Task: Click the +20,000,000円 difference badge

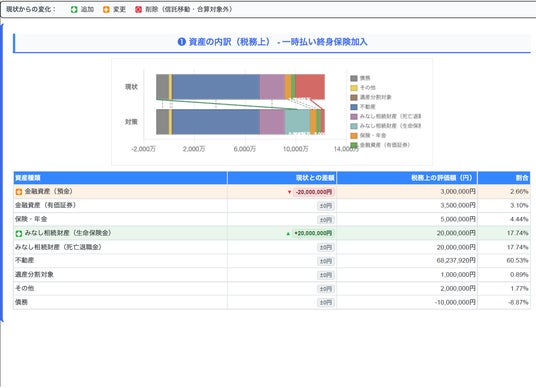Action: 313,233
